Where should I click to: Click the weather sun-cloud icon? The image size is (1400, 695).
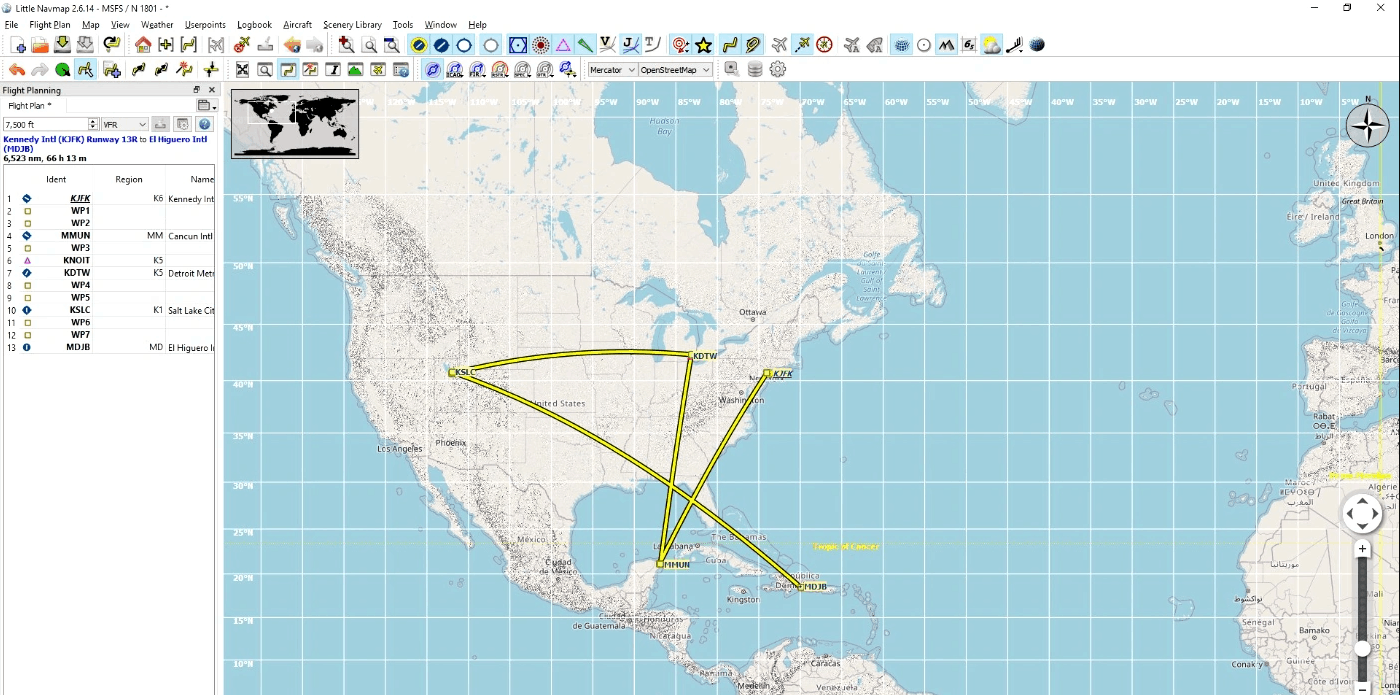(x=991, y=45)
